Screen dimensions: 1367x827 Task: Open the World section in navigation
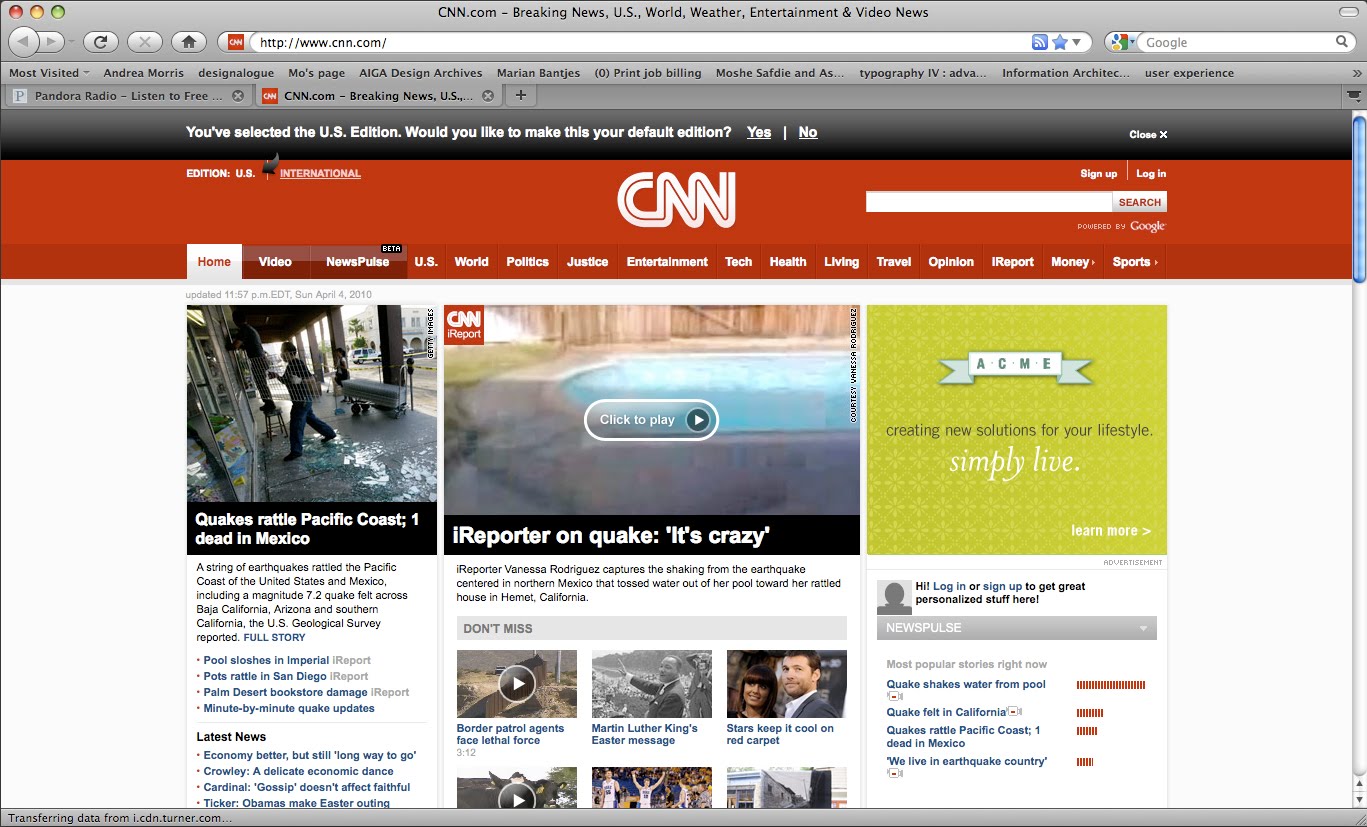pyautogui.click(x=471, y=262)
